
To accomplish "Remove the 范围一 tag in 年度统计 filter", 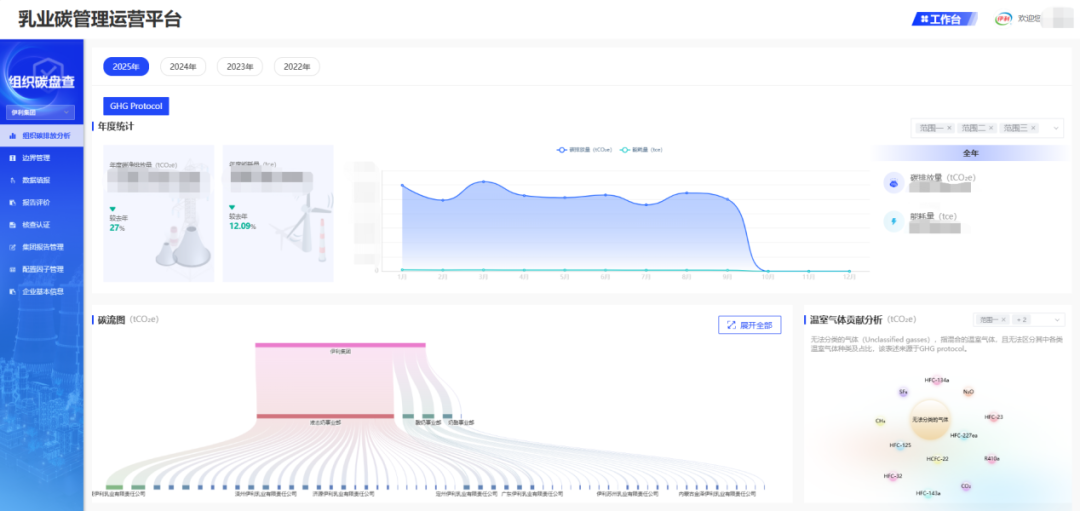I will (x=949, y=128).
